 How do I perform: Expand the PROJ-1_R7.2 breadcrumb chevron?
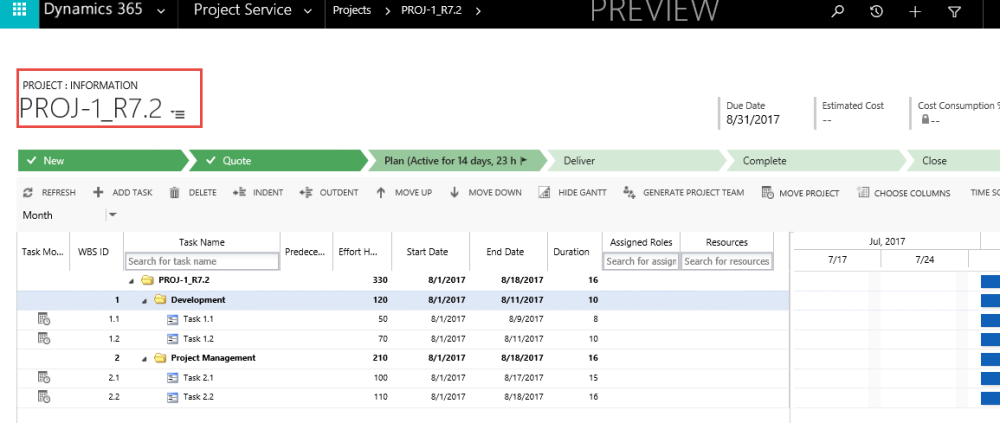coord(478,11)
